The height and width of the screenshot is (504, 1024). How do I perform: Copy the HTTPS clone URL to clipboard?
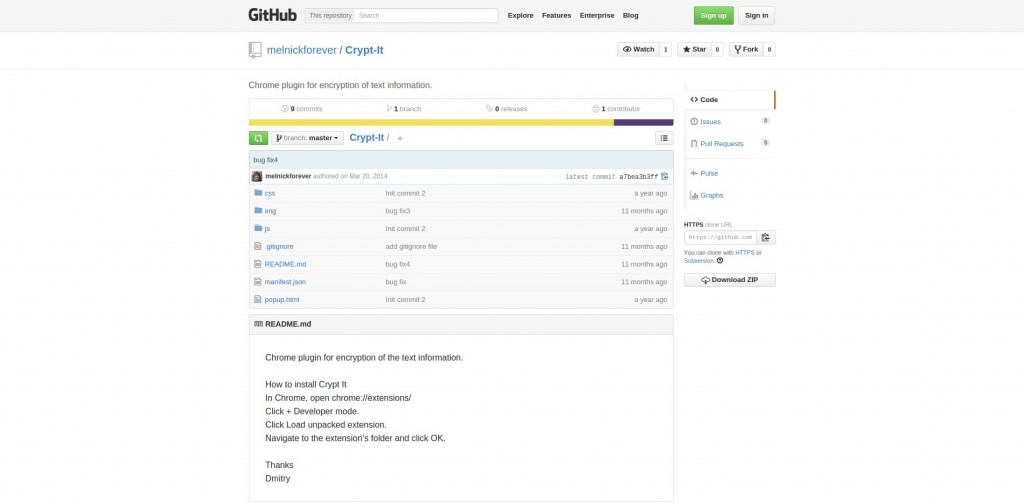tap(766, 237)
